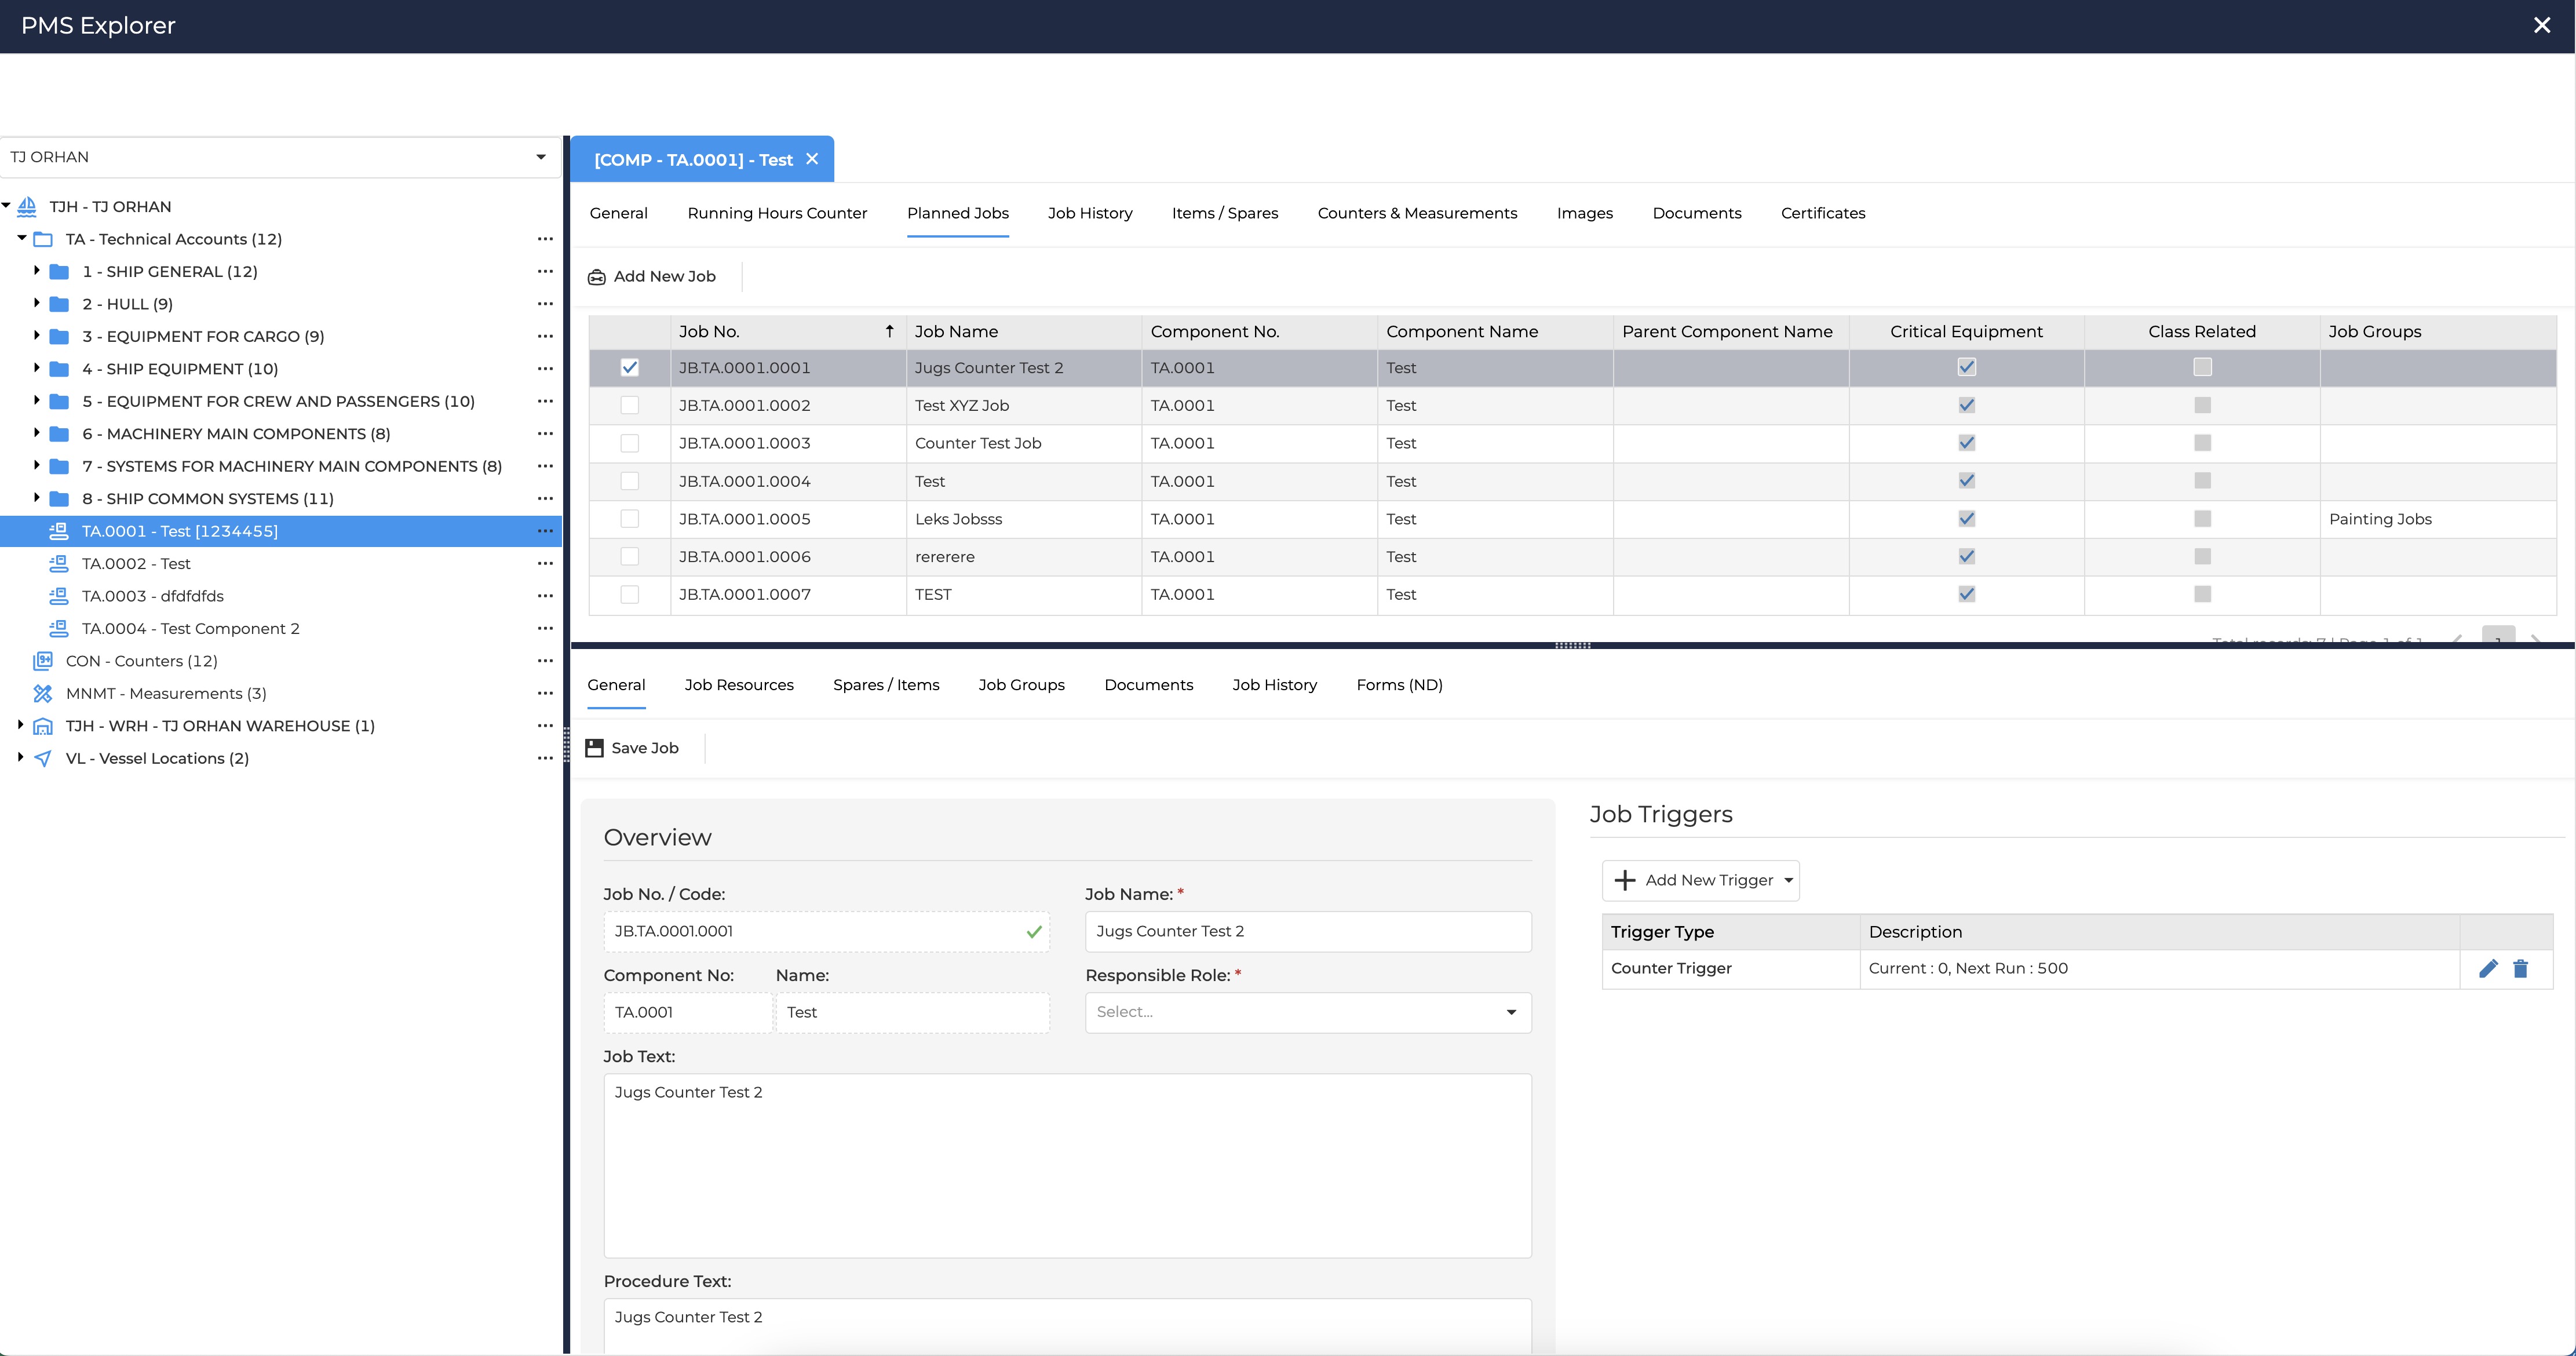Click the MNMT - Measurements tools icon
This screenshot has height=1356, width=2576.
pyautogui.click(x=43, y=693)
